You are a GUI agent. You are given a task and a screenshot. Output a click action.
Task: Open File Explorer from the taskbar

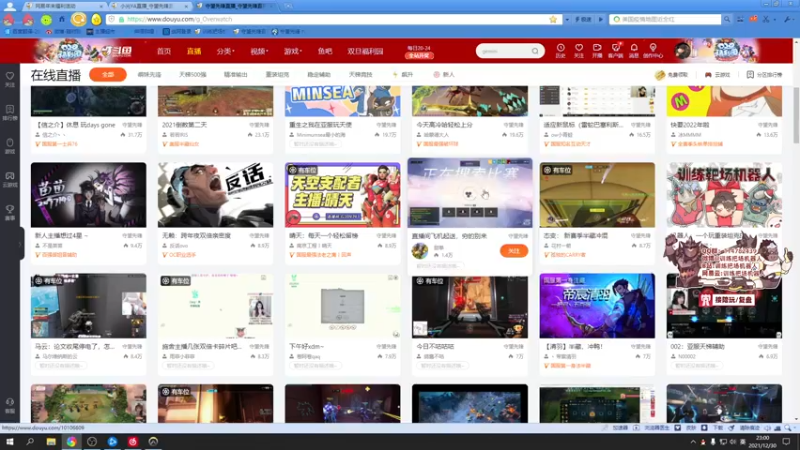(51, 441)
